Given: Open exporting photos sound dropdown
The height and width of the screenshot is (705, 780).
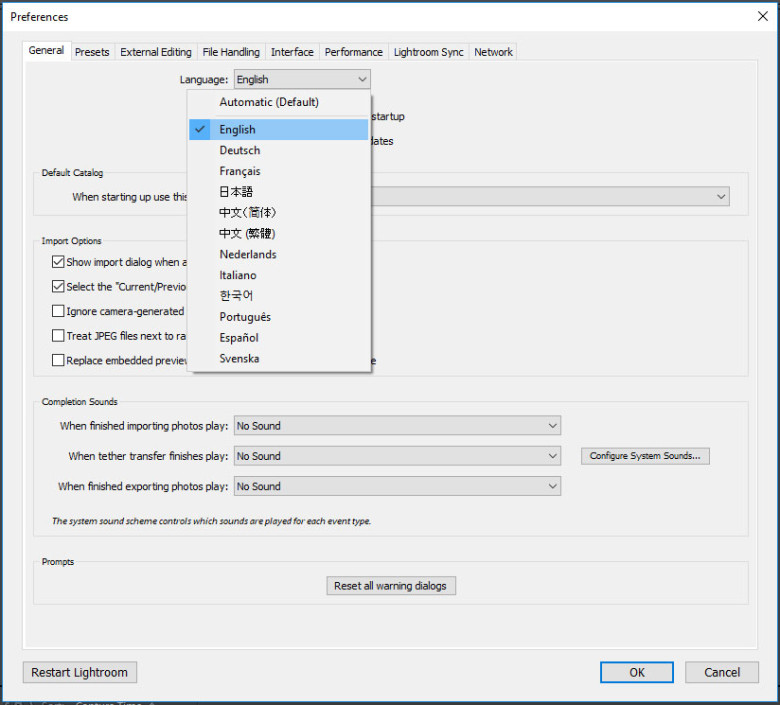Looking at the screenshot, I should coord(397,487).
